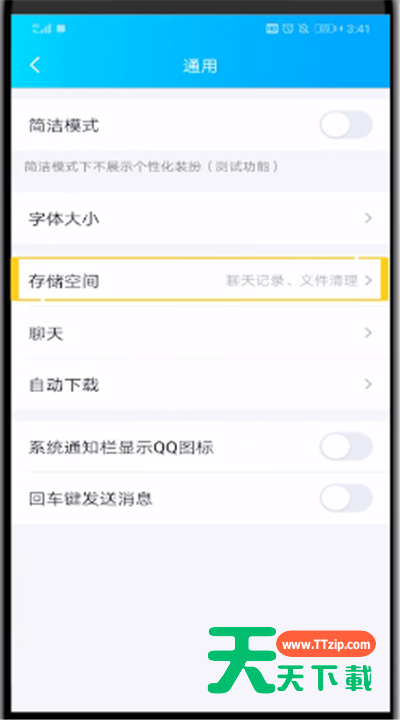Viewport: 400px width, 720px height.
Task: Tap the back arrow icon
Action: coord(35,65)
